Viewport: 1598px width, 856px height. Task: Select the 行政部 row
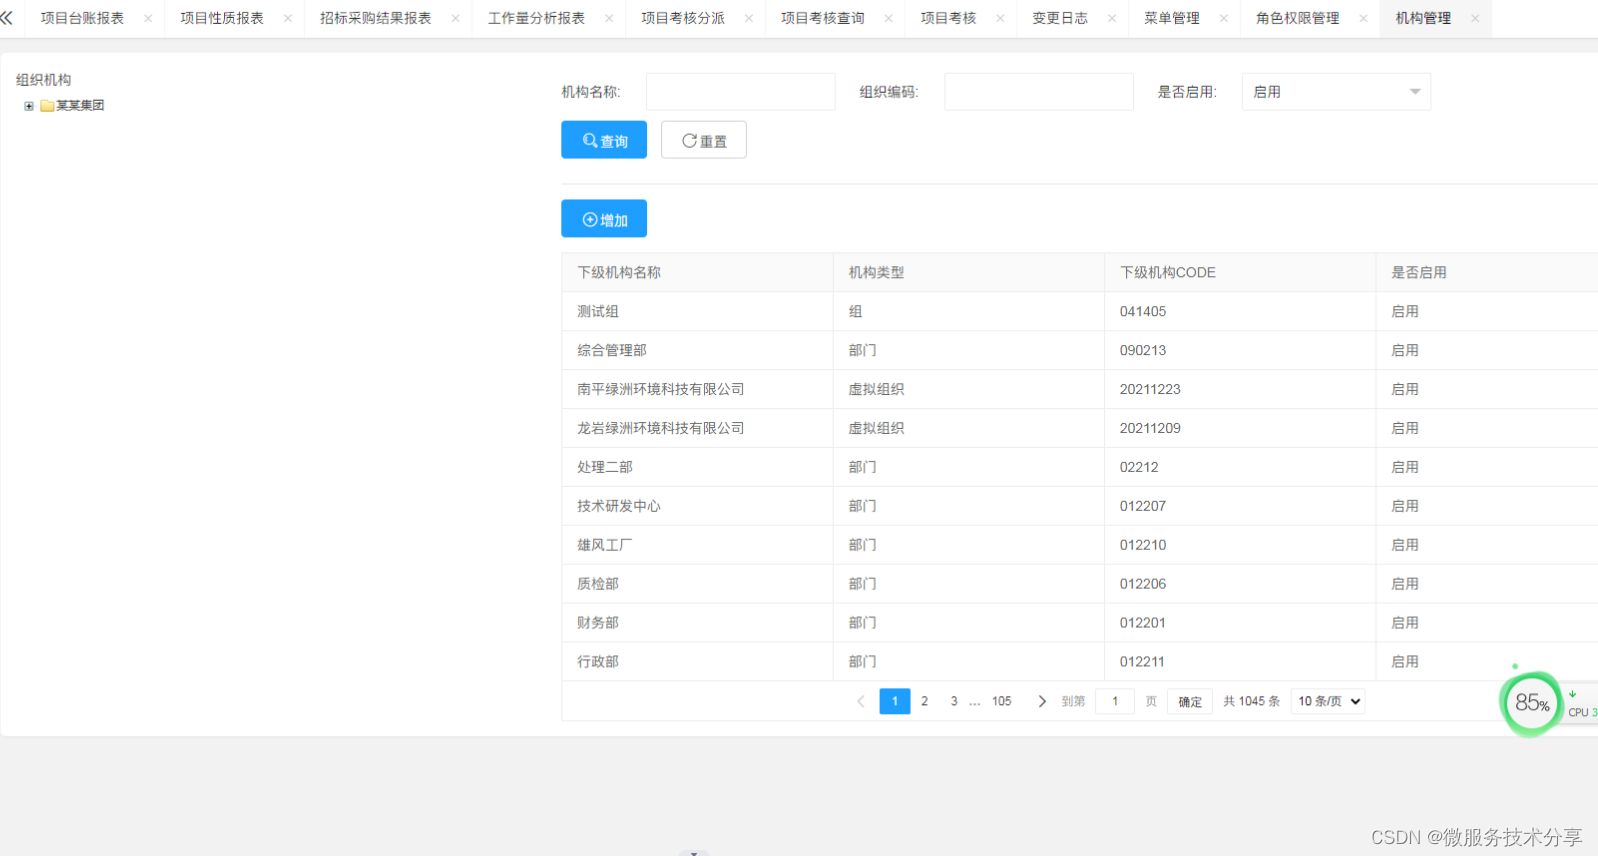[x=1080, y=662]
